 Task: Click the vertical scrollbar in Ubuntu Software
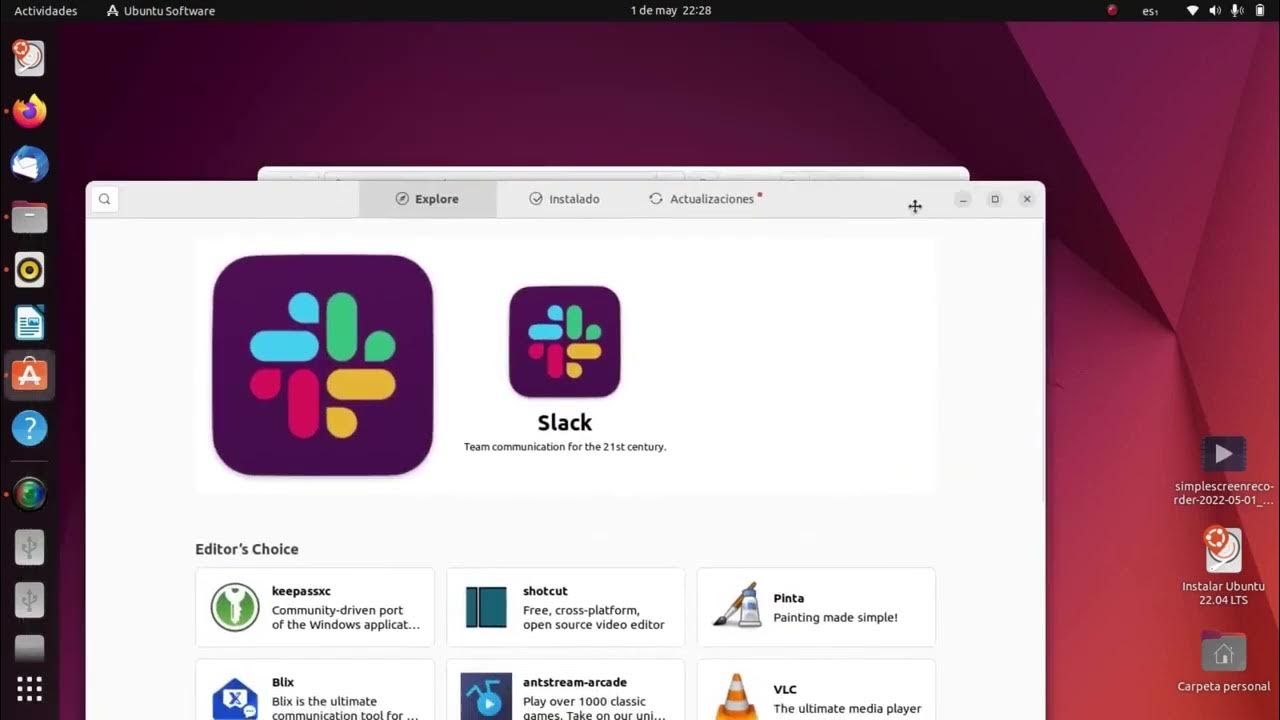pos(1041,360)
